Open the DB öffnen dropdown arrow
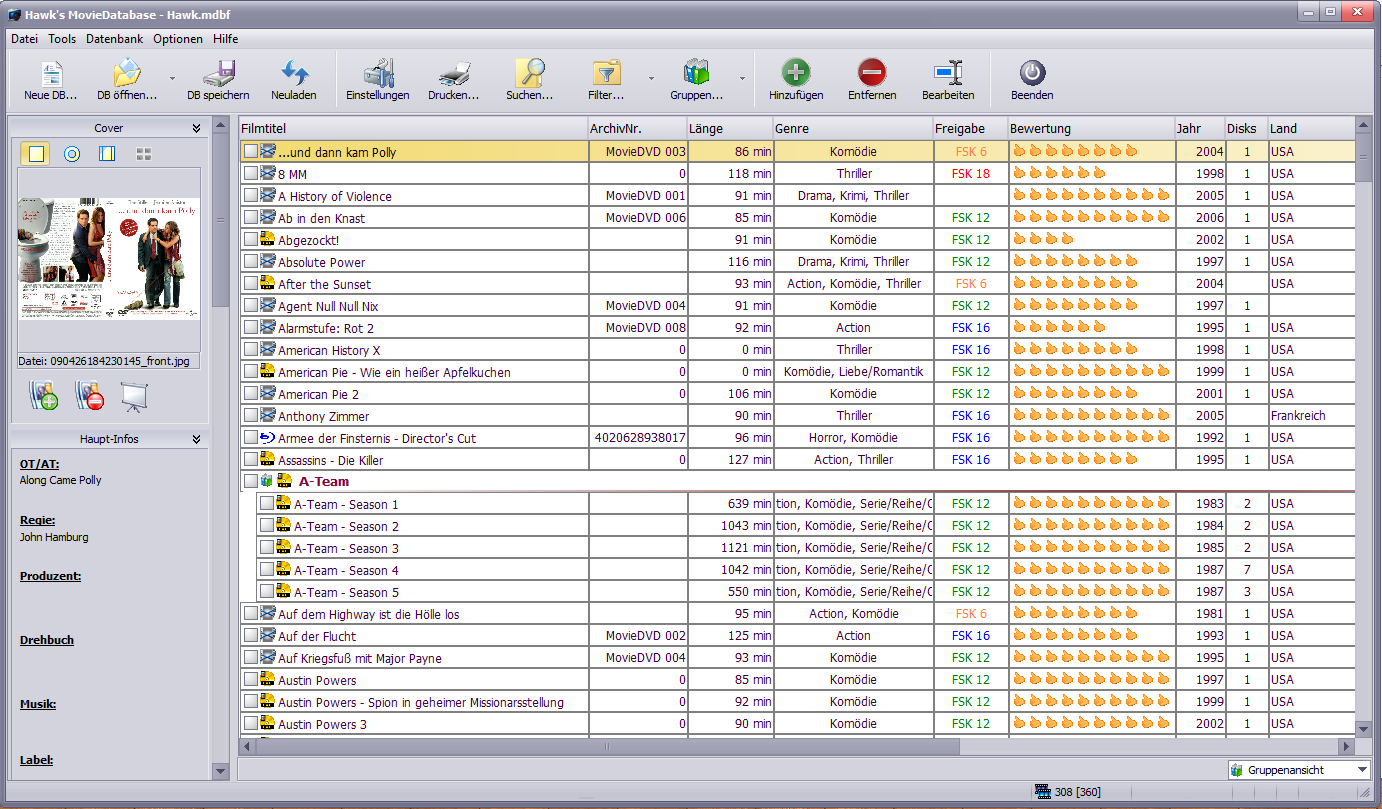Image resolution: width=1382 pixels, height=809 pixels. (171, 78)
